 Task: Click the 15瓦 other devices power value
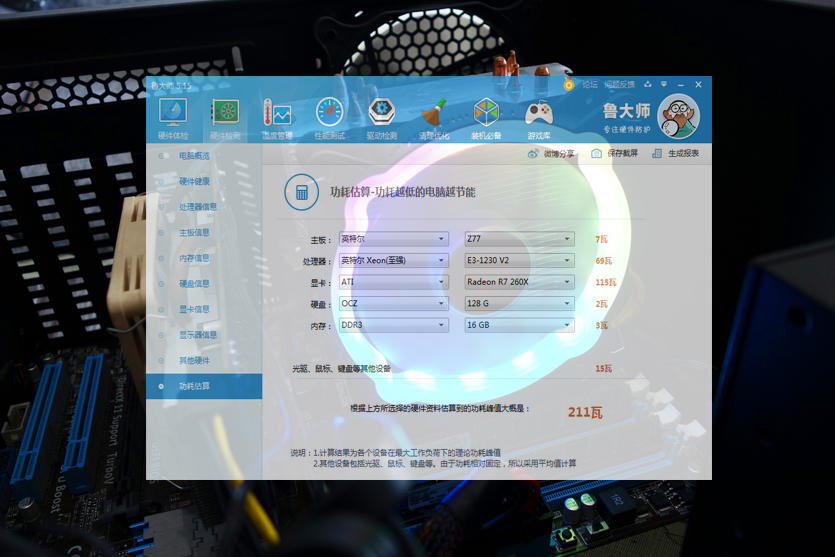pyautogui.click(x=603, y=368)
